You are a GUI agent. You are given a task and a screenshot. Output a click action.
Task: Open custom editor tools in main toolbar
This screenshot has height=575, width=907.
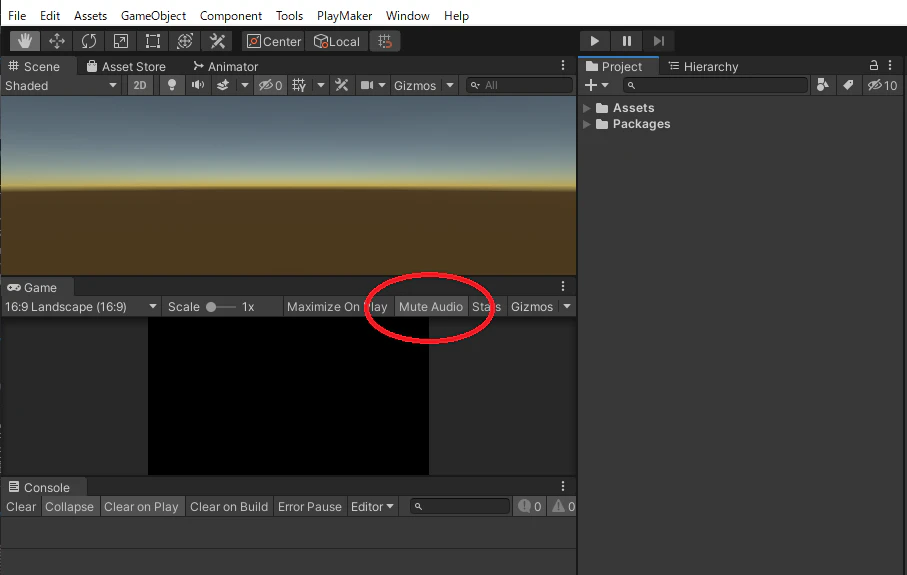click(x=217, y=41)
